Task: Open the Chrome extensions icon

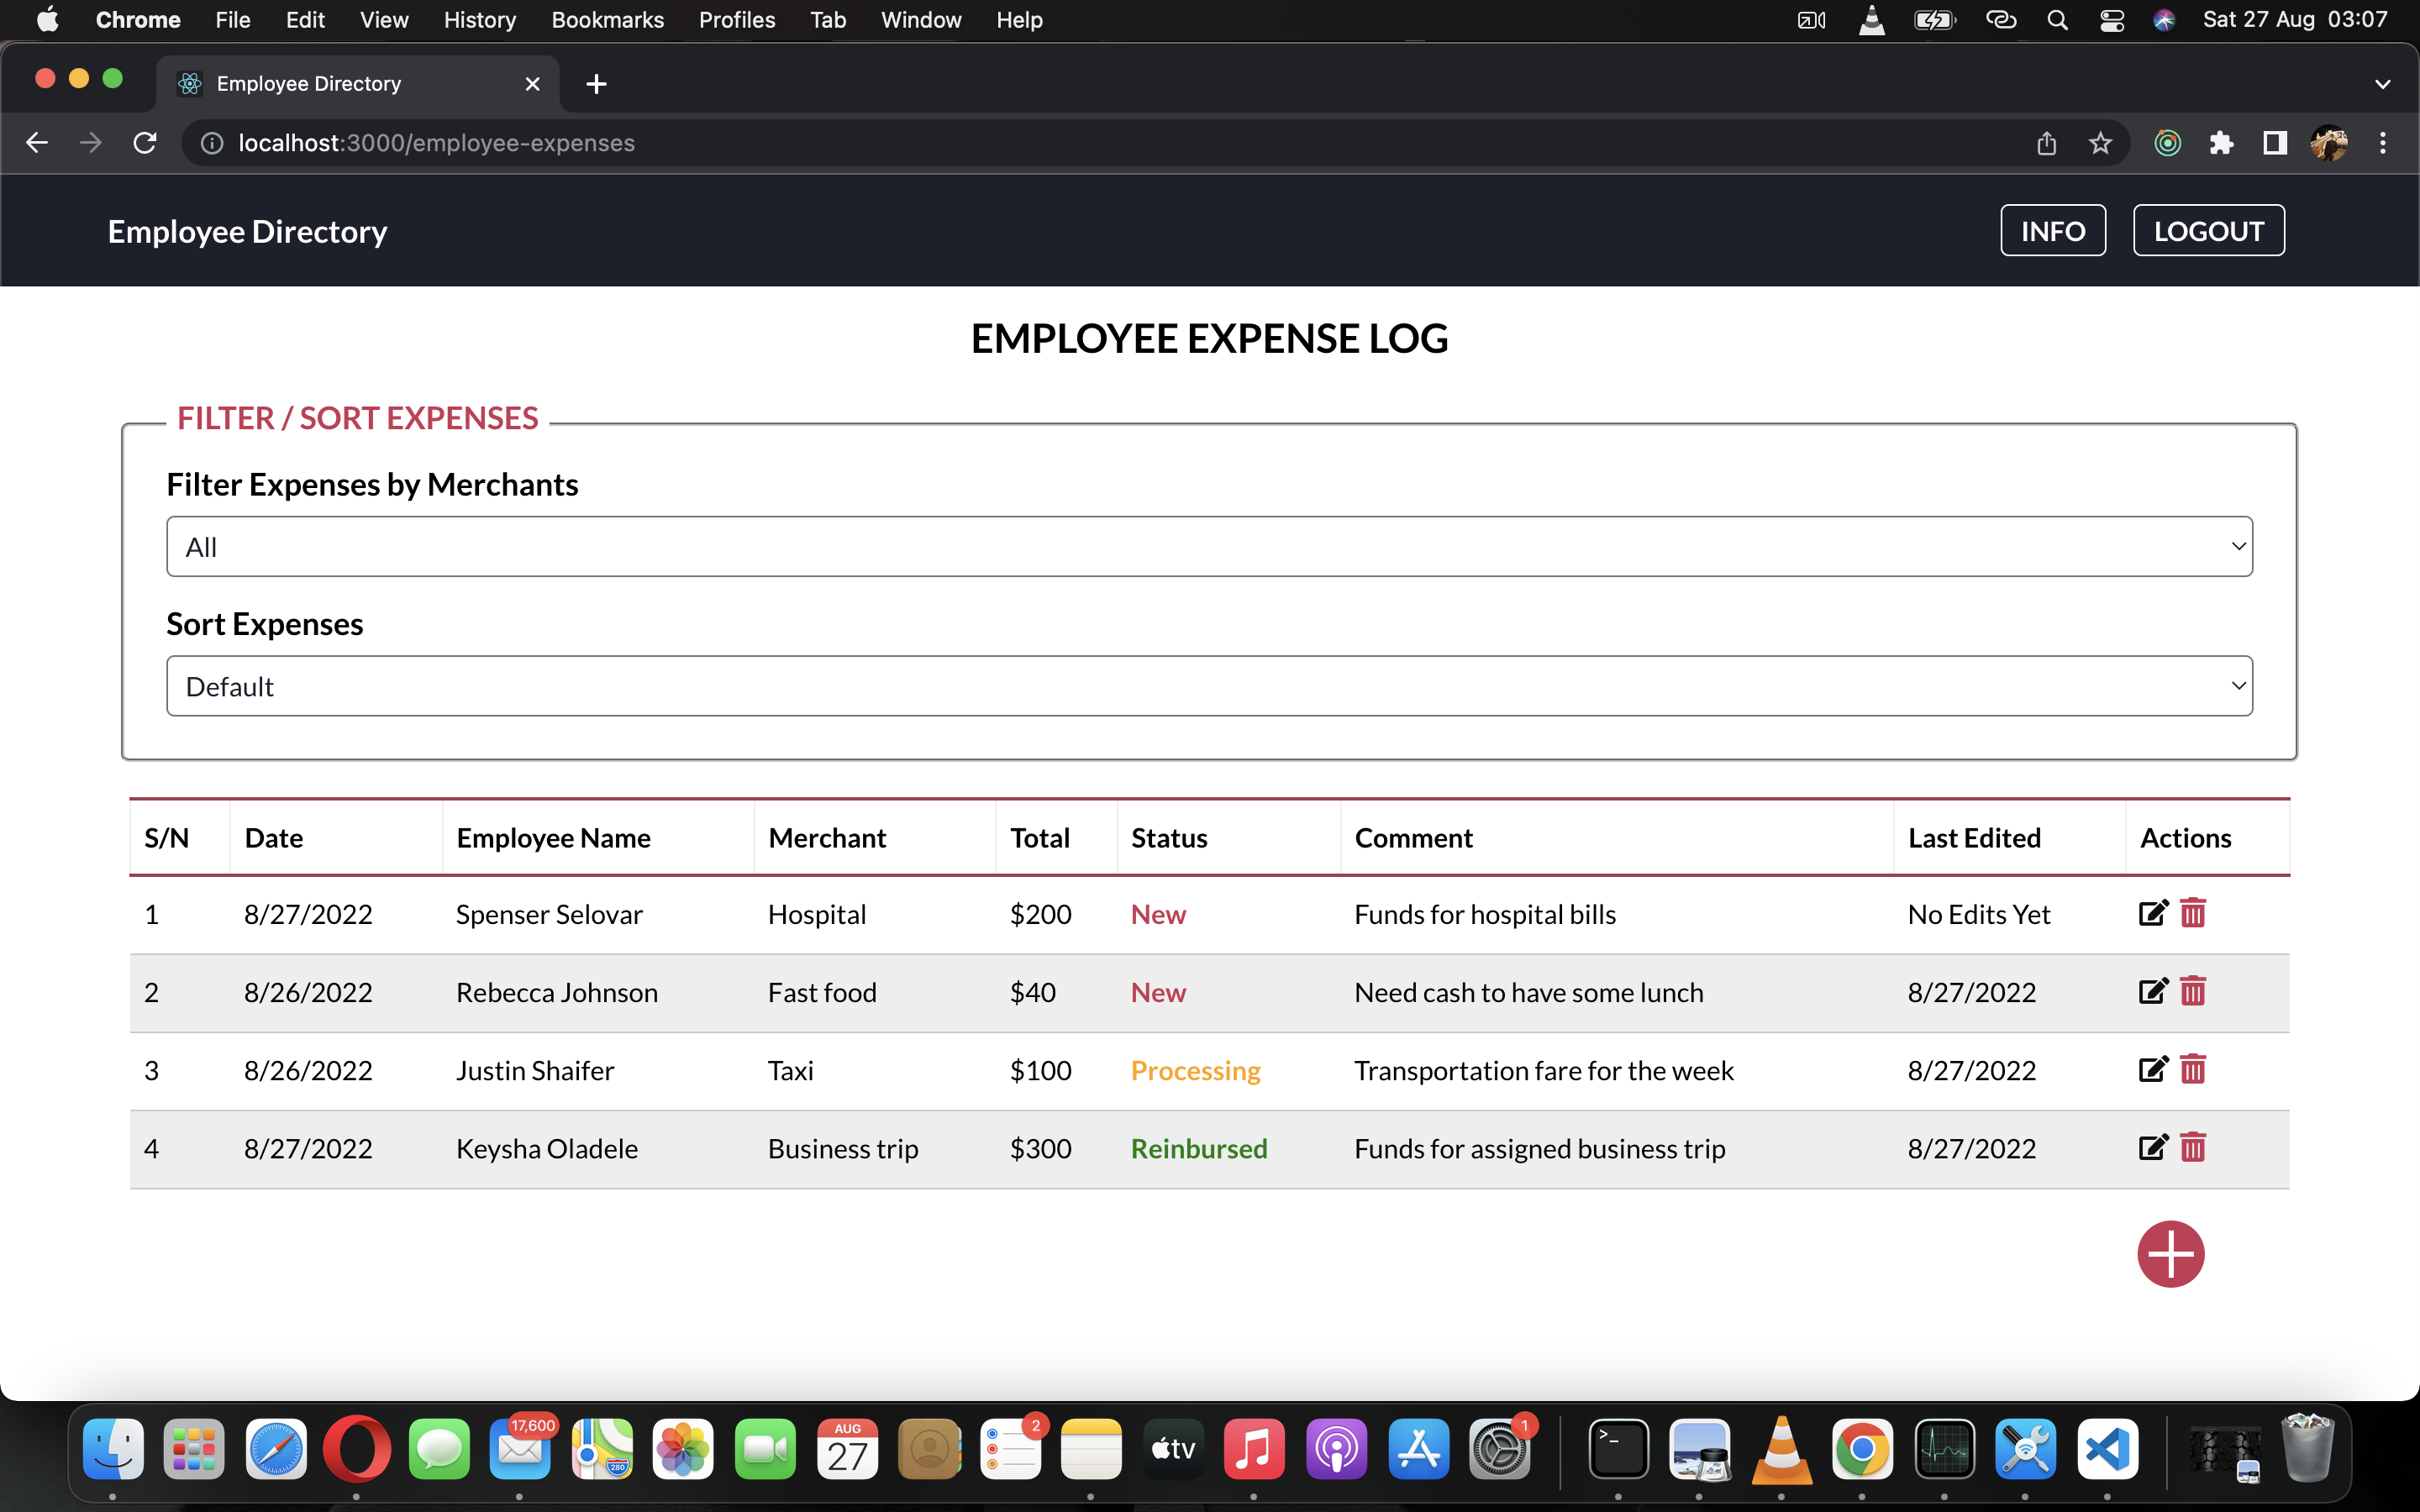Action: tap(2221, 143)
